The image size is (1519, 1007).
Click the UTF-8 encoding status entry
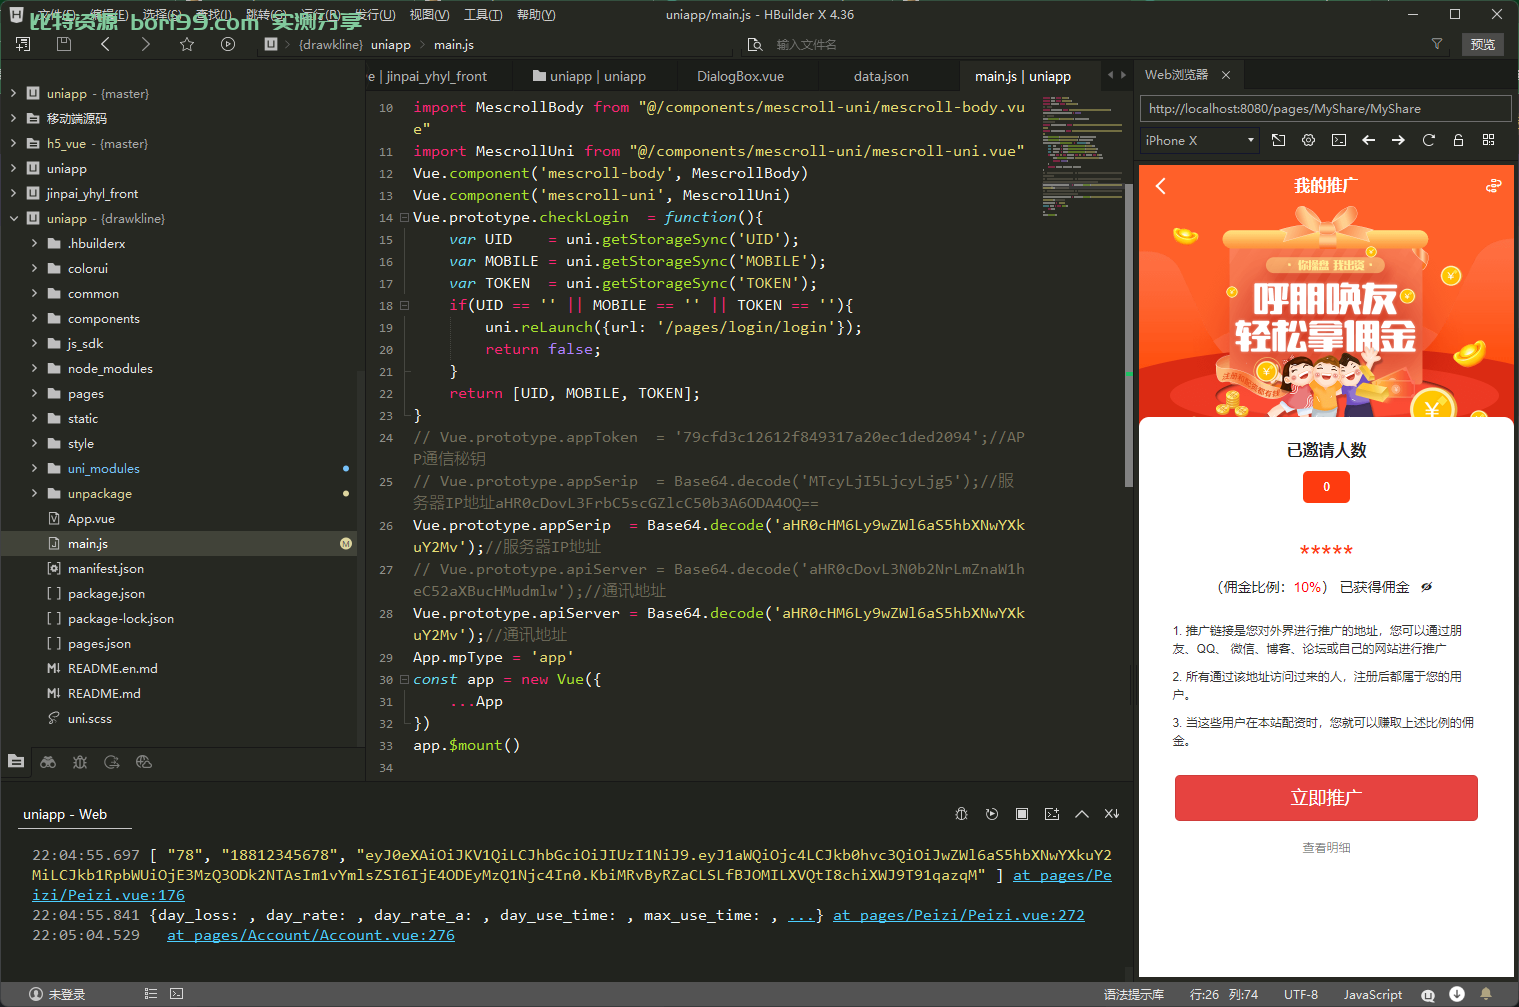pos(1301,994)
